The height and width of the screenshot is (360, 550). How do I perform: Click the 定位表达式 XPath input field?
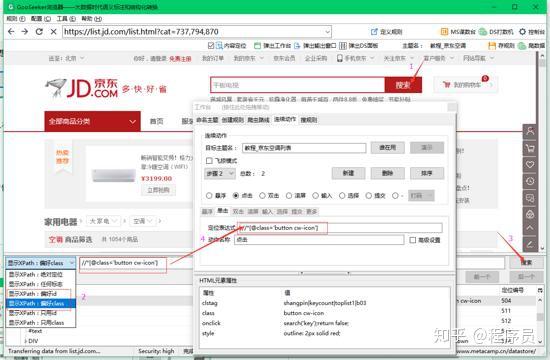coord(340,228)
